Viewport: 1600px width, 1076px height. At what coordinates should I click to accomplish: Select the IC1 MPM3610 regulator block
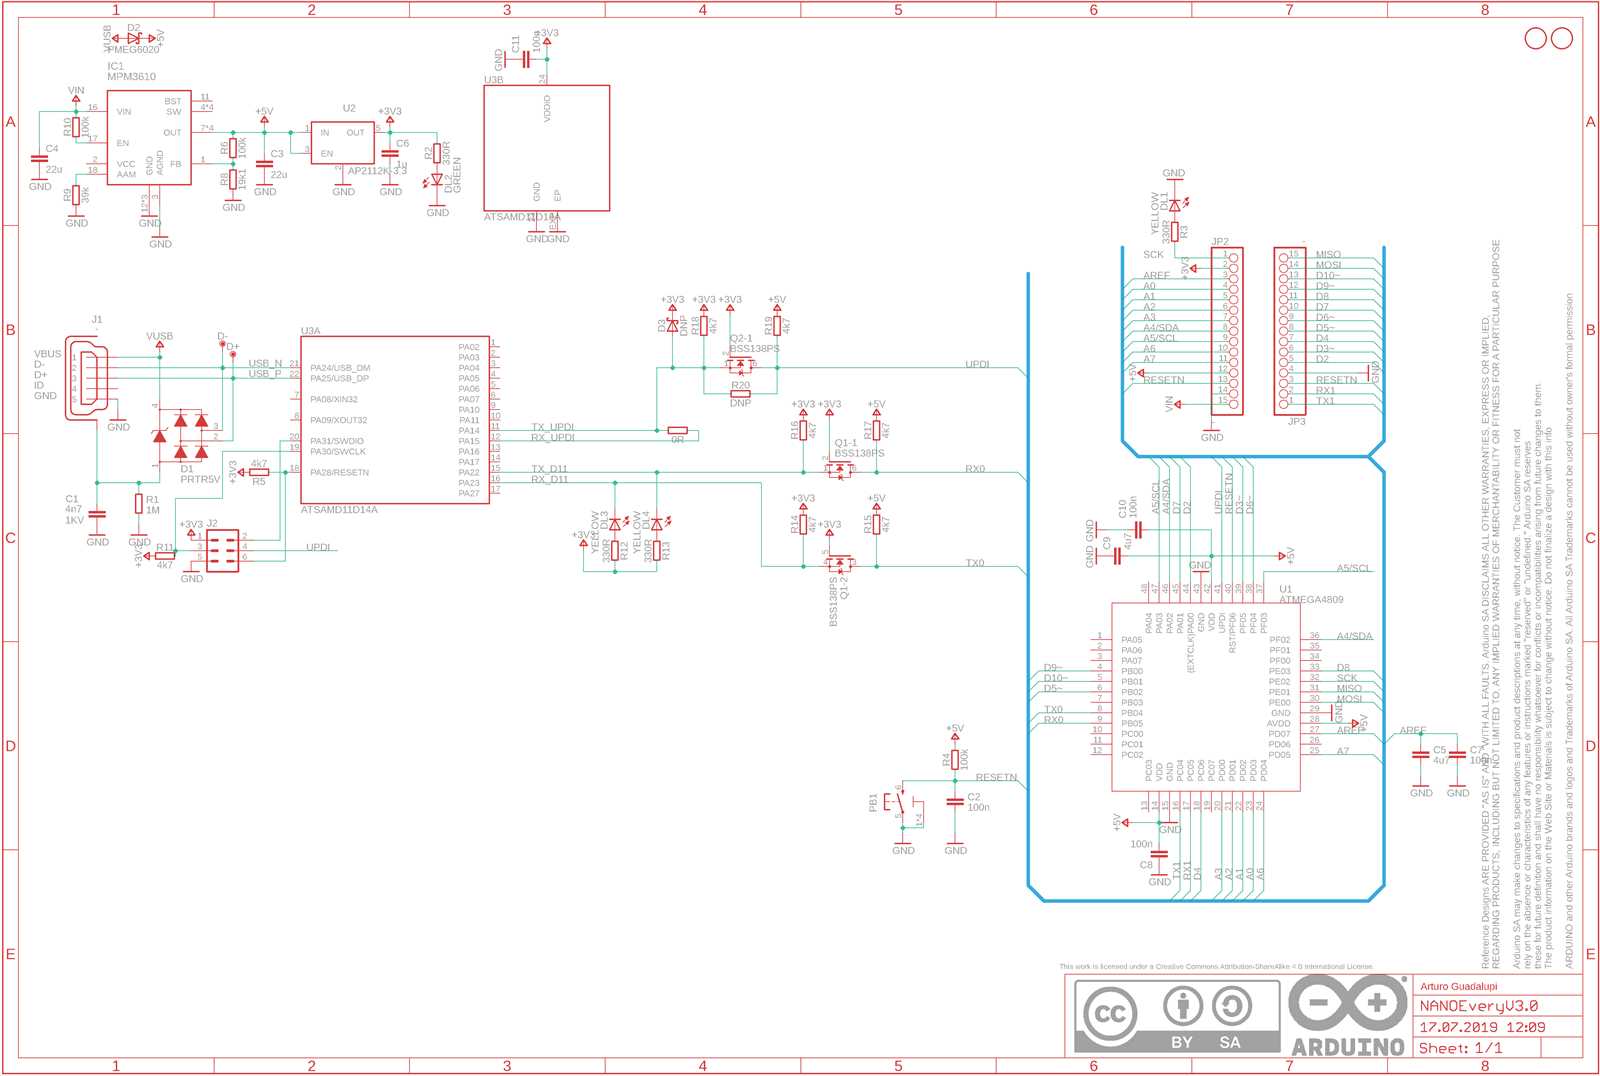pyautogui.click(x=149, y=137)
